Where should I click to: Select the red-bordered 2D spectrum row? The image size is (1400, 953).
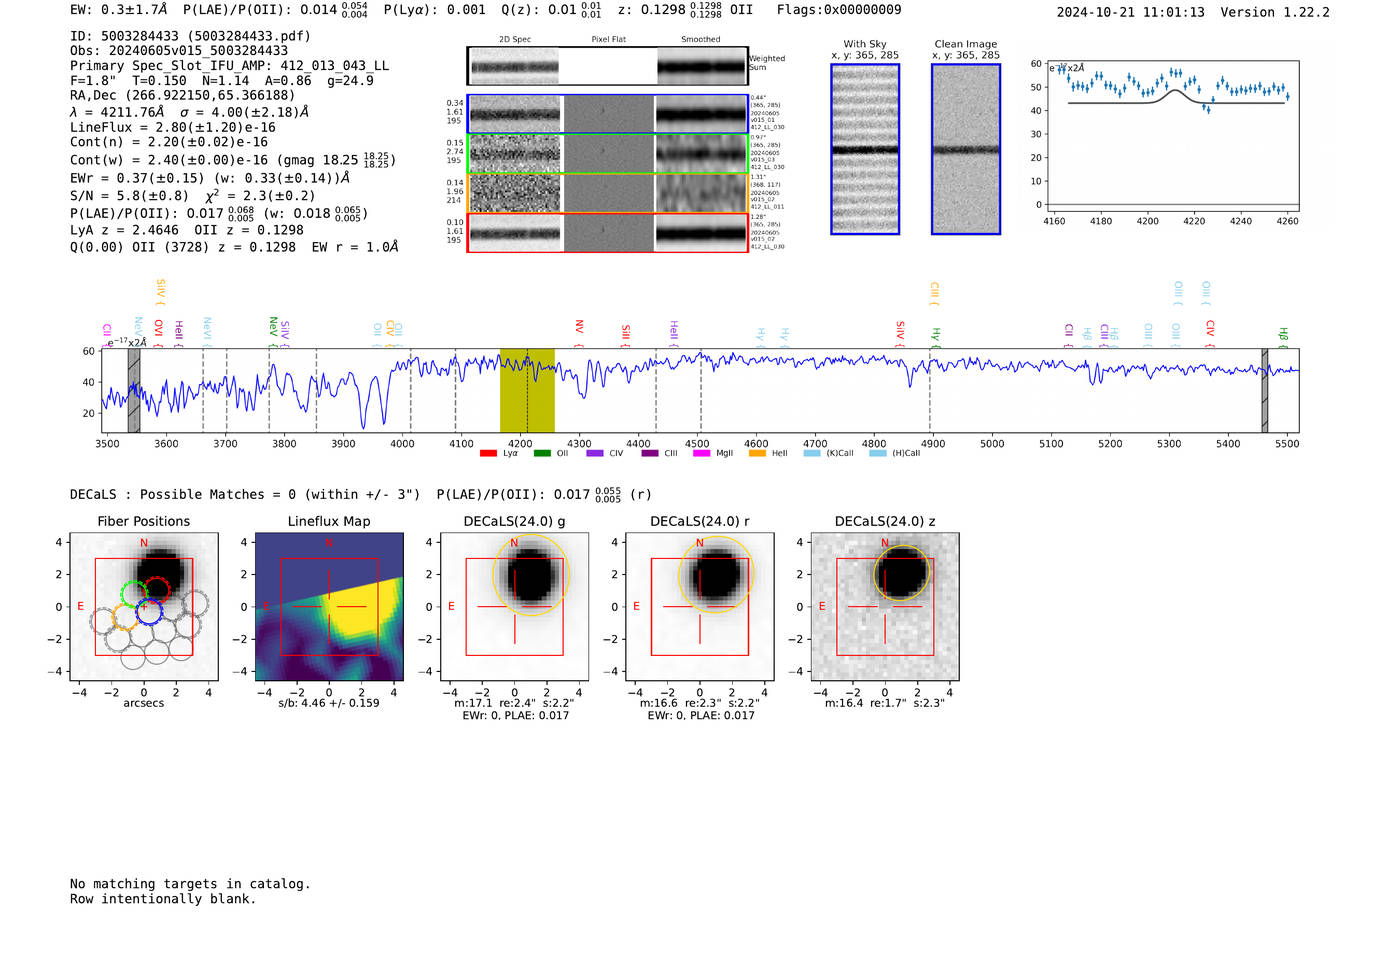pos(607,233)
